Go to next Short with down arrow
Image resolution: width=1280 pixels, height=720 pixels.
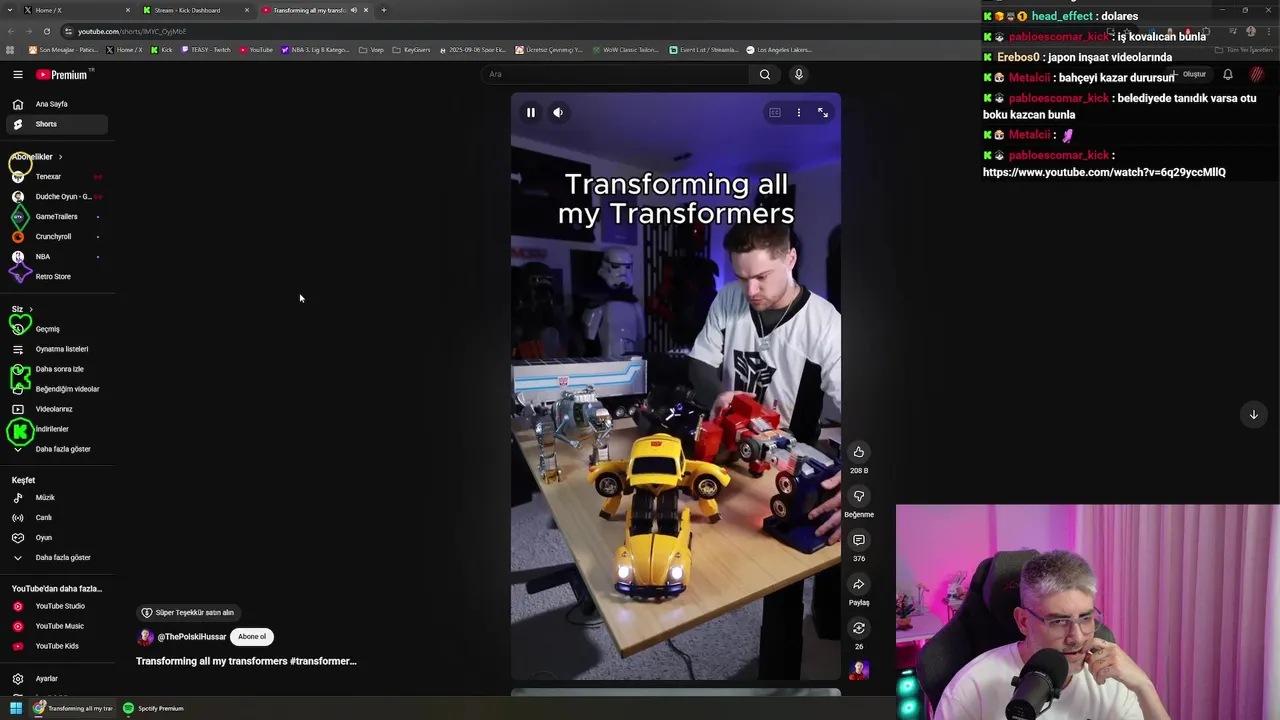point(1253,414)
